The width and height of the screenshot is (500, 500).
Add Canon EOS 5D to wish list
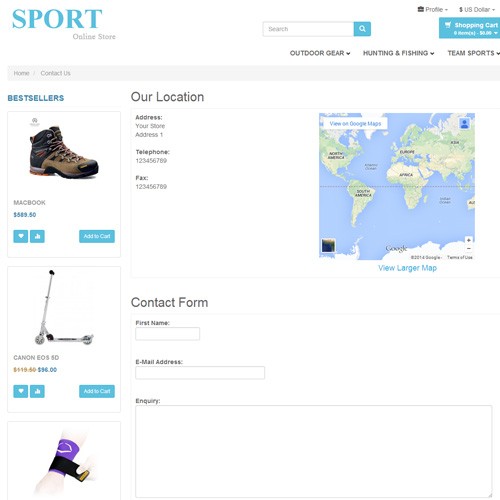coord(21,391)
